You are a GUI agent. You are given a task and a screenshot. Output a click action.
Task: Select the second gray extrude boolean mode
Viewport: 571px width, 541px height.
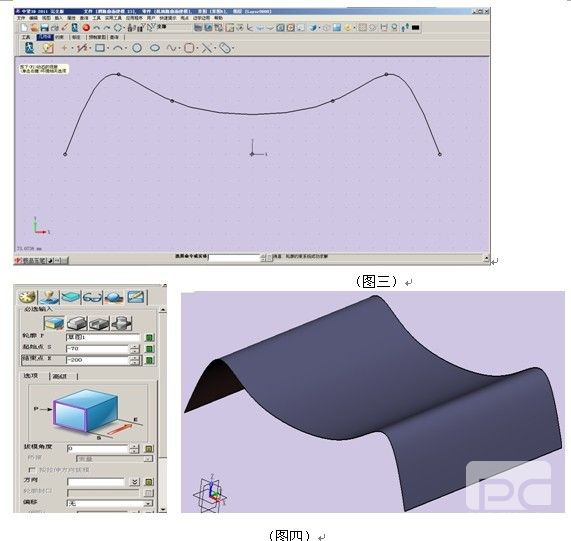[99, 323]
